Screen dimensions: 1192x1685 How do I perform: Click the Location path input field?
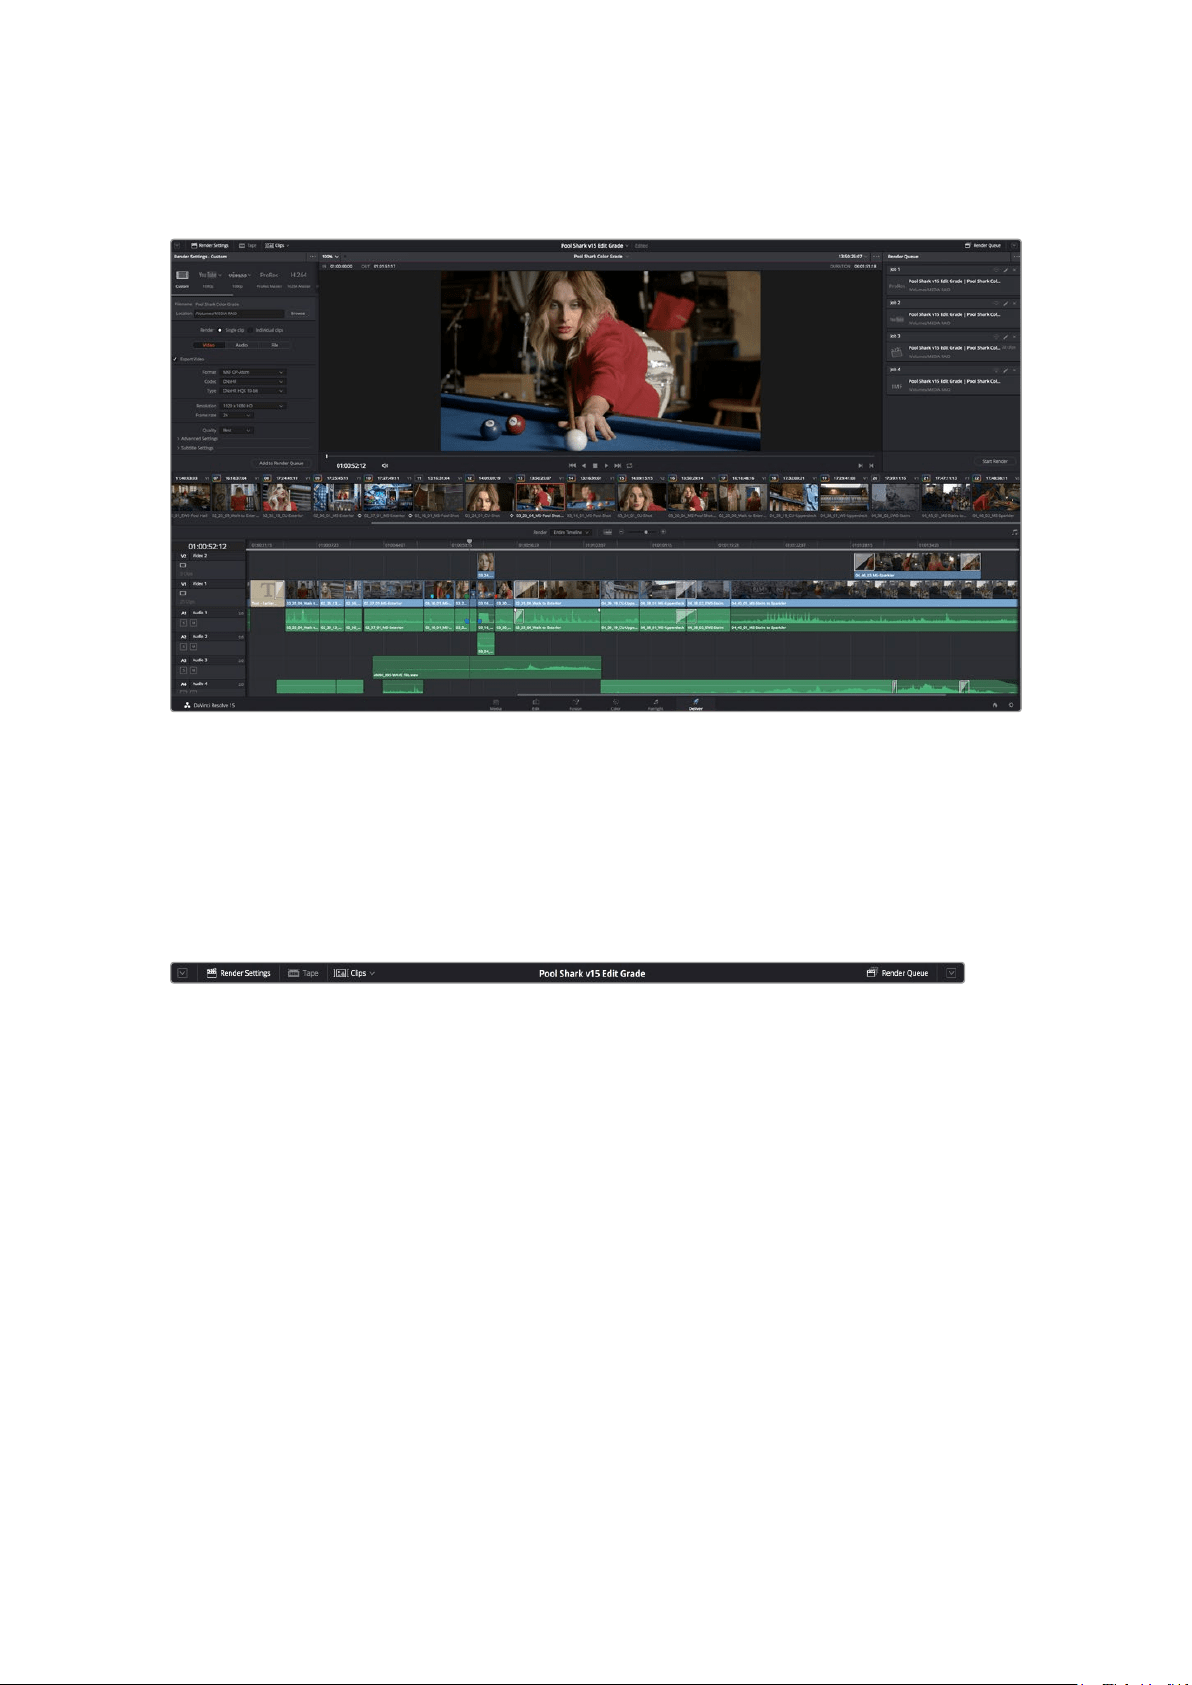pos(239,314)
